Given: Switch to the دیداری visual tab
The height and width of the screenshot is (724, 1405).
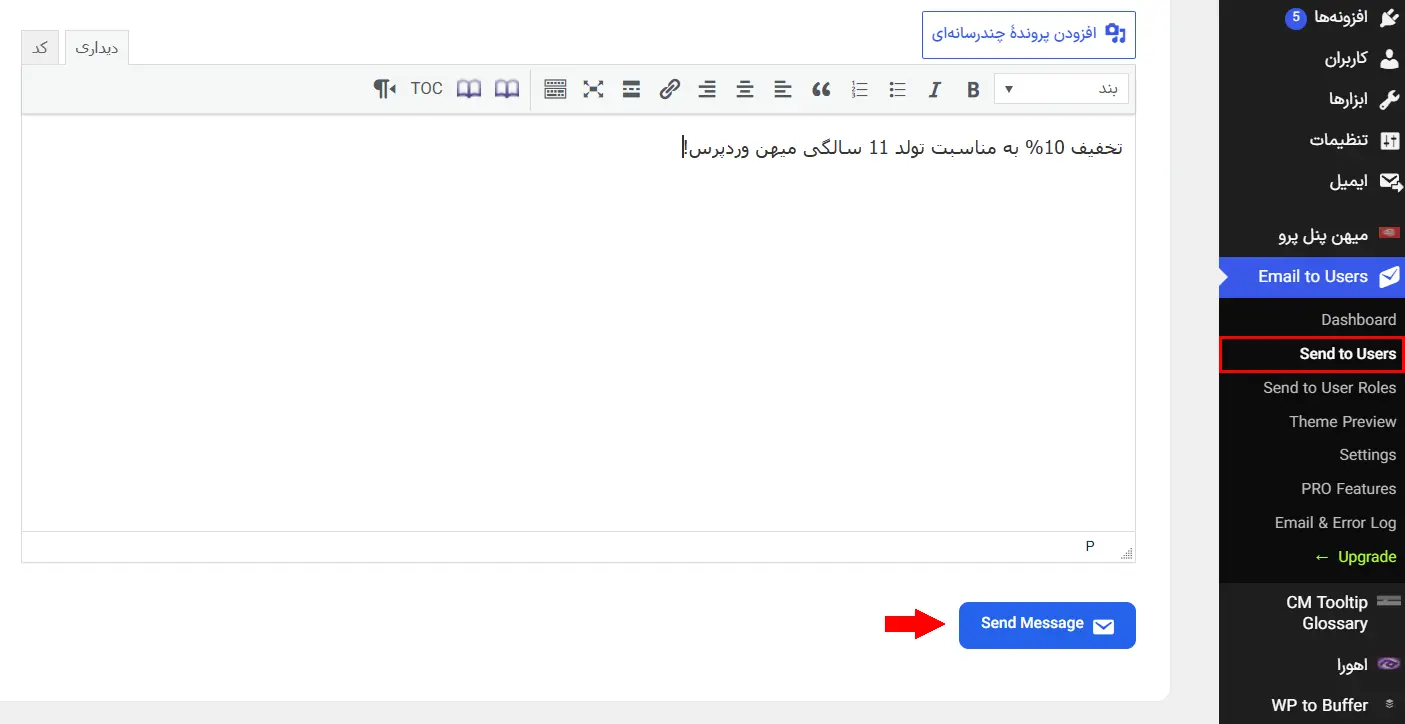Looking at the screenshot, I should pyautogui.click(x=97, y=48).
